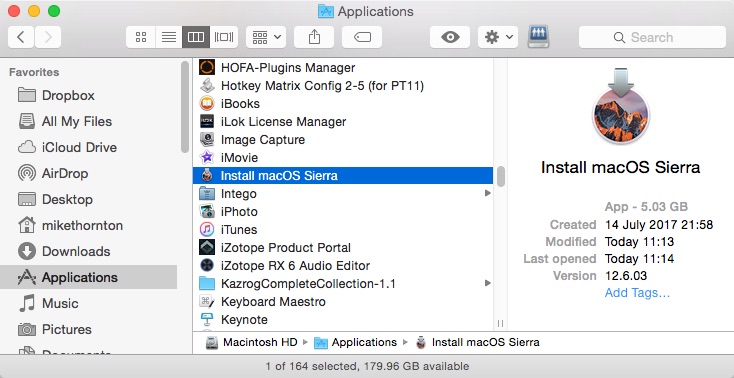Click the version value 12.6.03

click(x=626, y=276)
